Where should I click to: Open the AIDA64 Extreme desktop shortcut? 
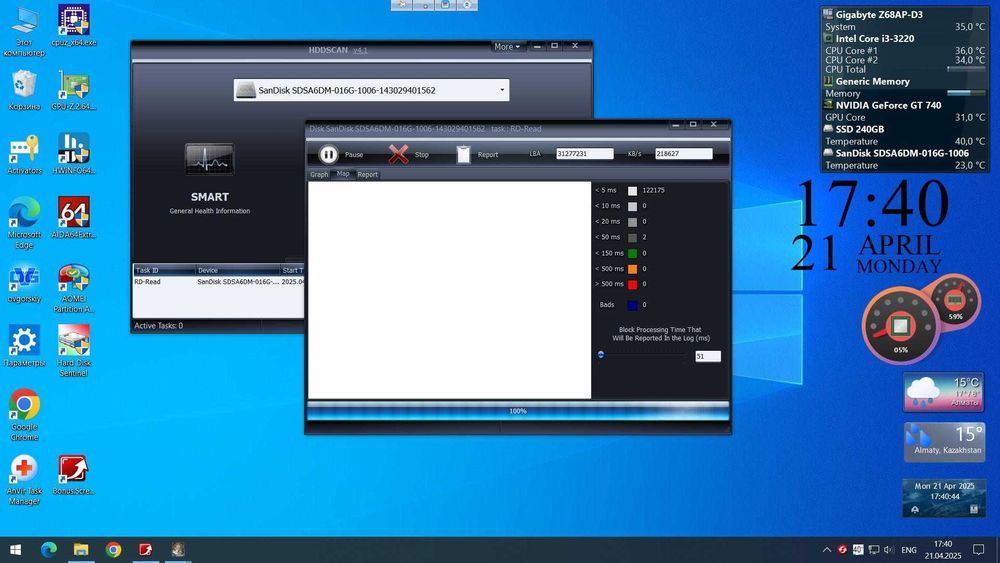pyautogui.click(x=74, y=219)
